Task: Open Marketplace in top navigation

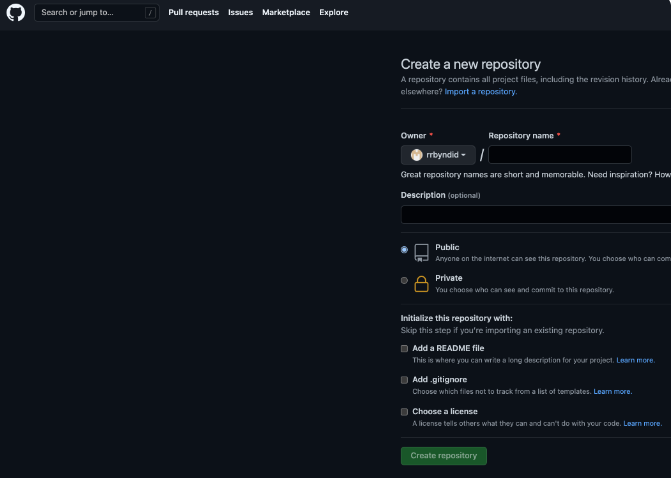Action: point(286,12)
